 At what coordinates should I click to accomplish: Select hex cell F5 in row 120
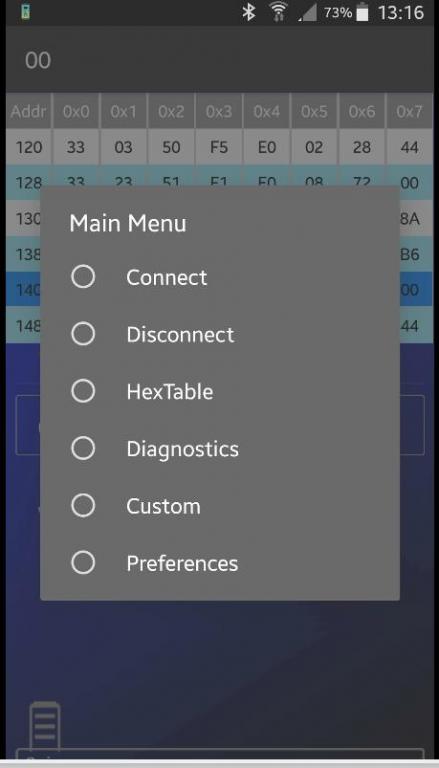pyautogui.click(x=219, y=147)
